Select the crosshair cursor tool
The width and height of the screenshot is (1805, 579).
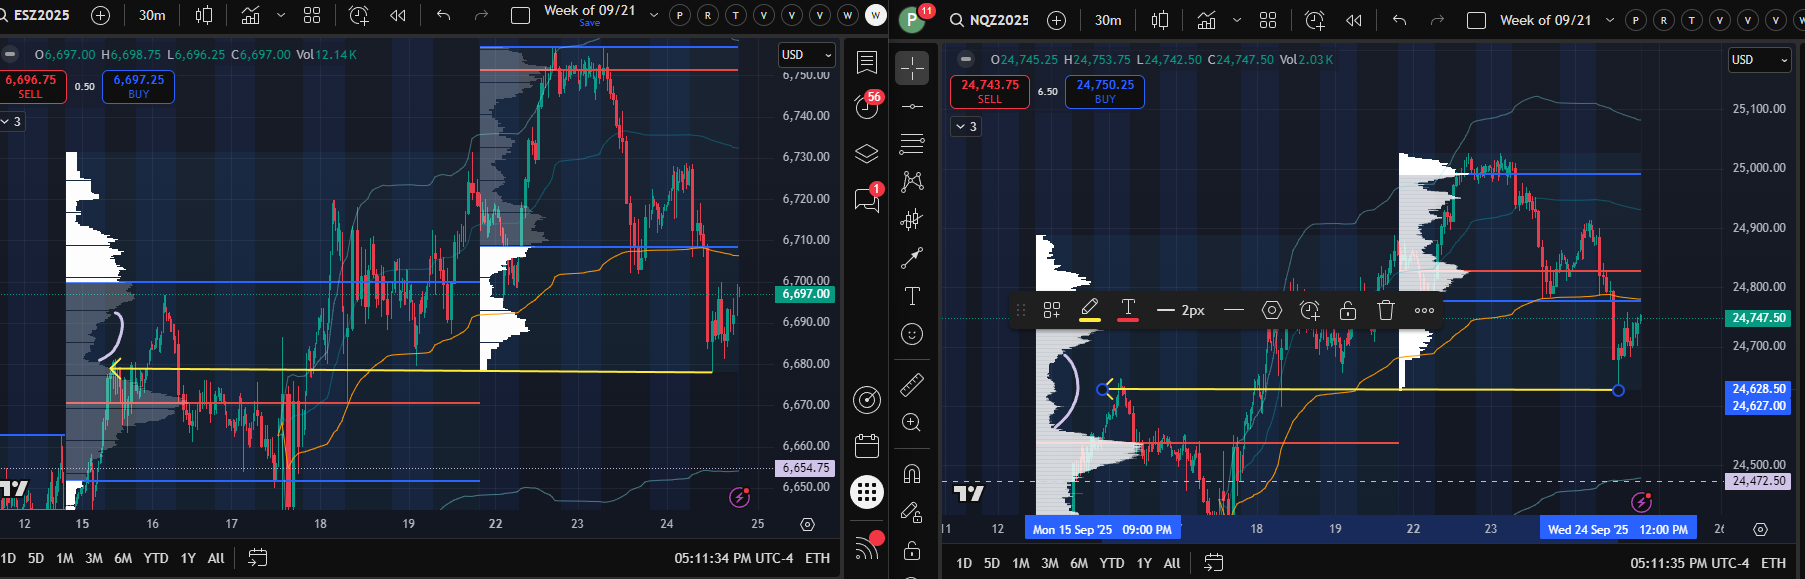[912, 68]
